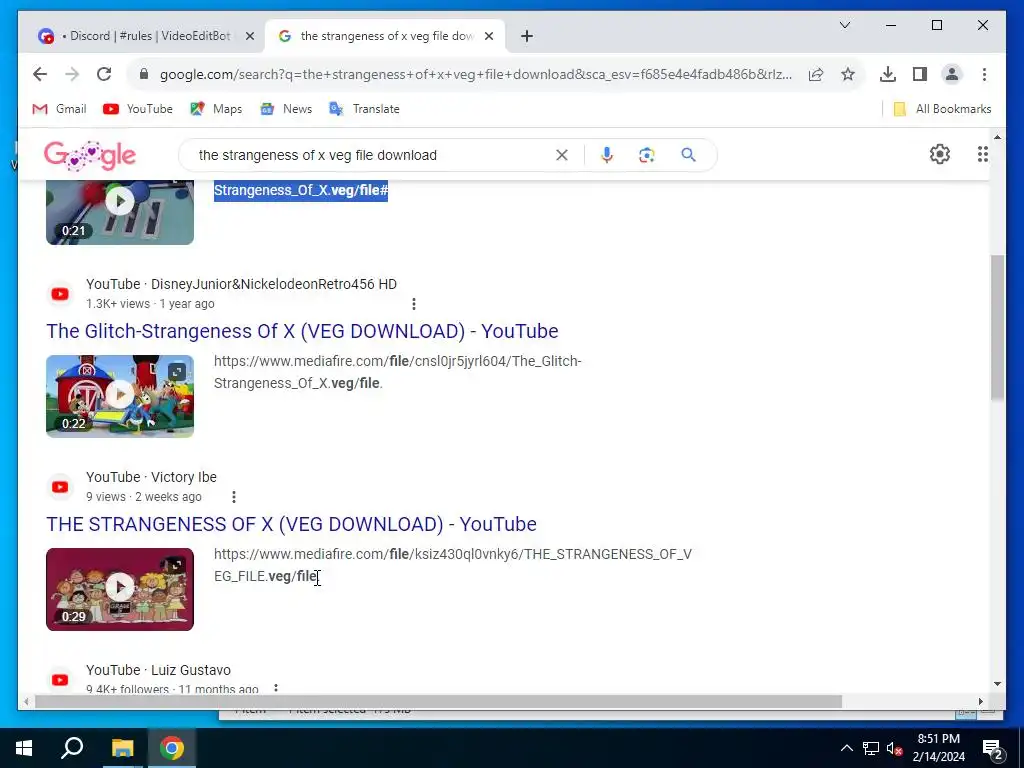Open News bookmark
The height and width of the screenshot is (768, 1024).
tap(286, 109)
